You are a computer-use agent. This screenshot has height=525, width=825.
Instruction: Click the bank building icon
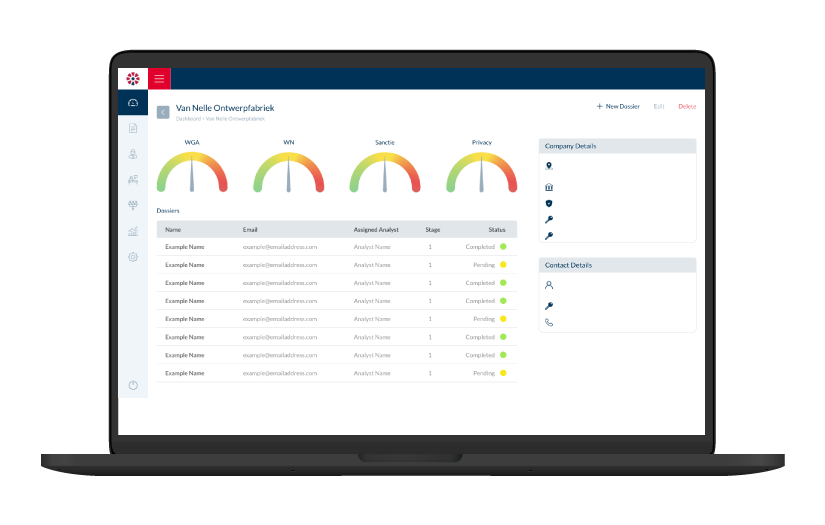click(x=549, y=187)
